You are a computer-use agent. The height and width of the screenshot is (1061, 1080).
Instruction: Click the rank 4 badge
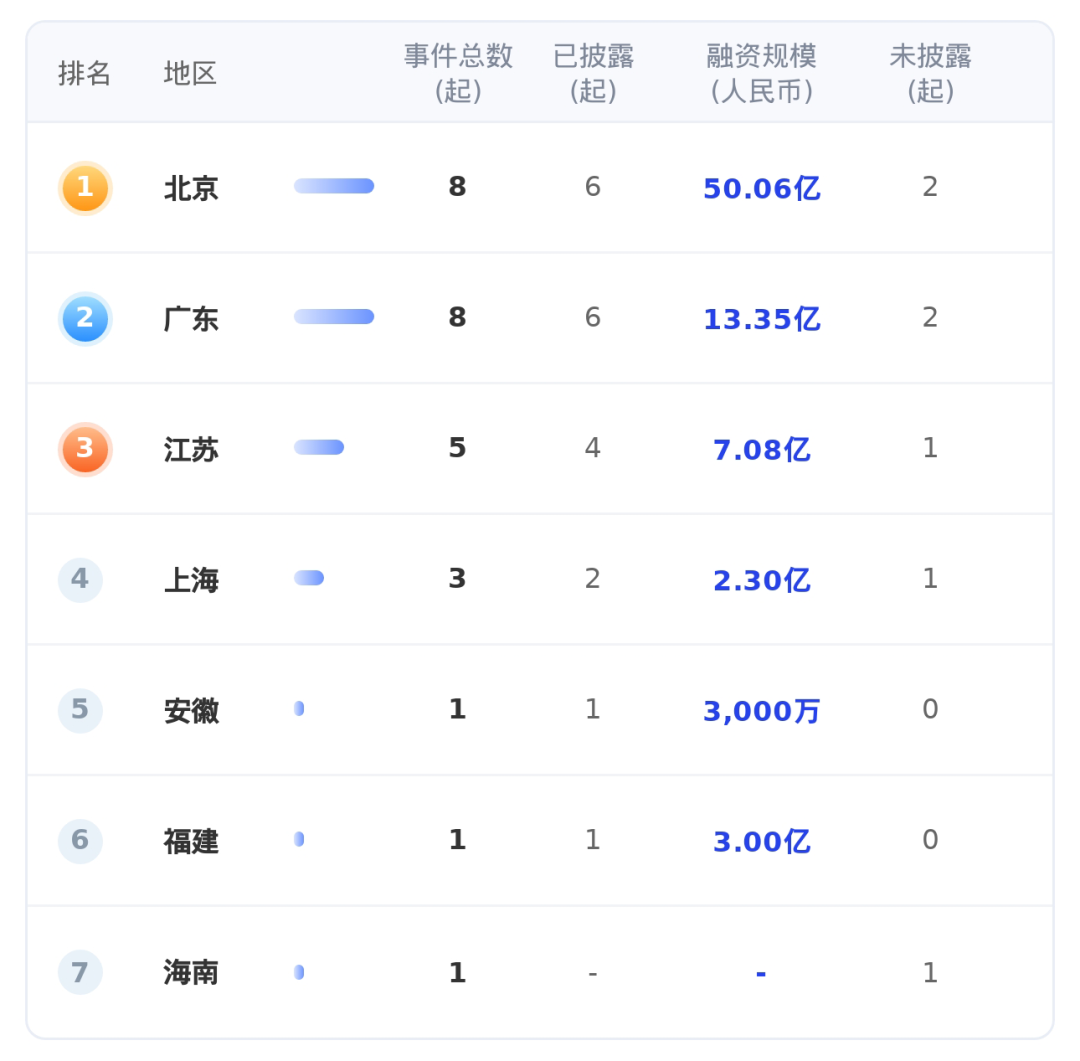80,579
